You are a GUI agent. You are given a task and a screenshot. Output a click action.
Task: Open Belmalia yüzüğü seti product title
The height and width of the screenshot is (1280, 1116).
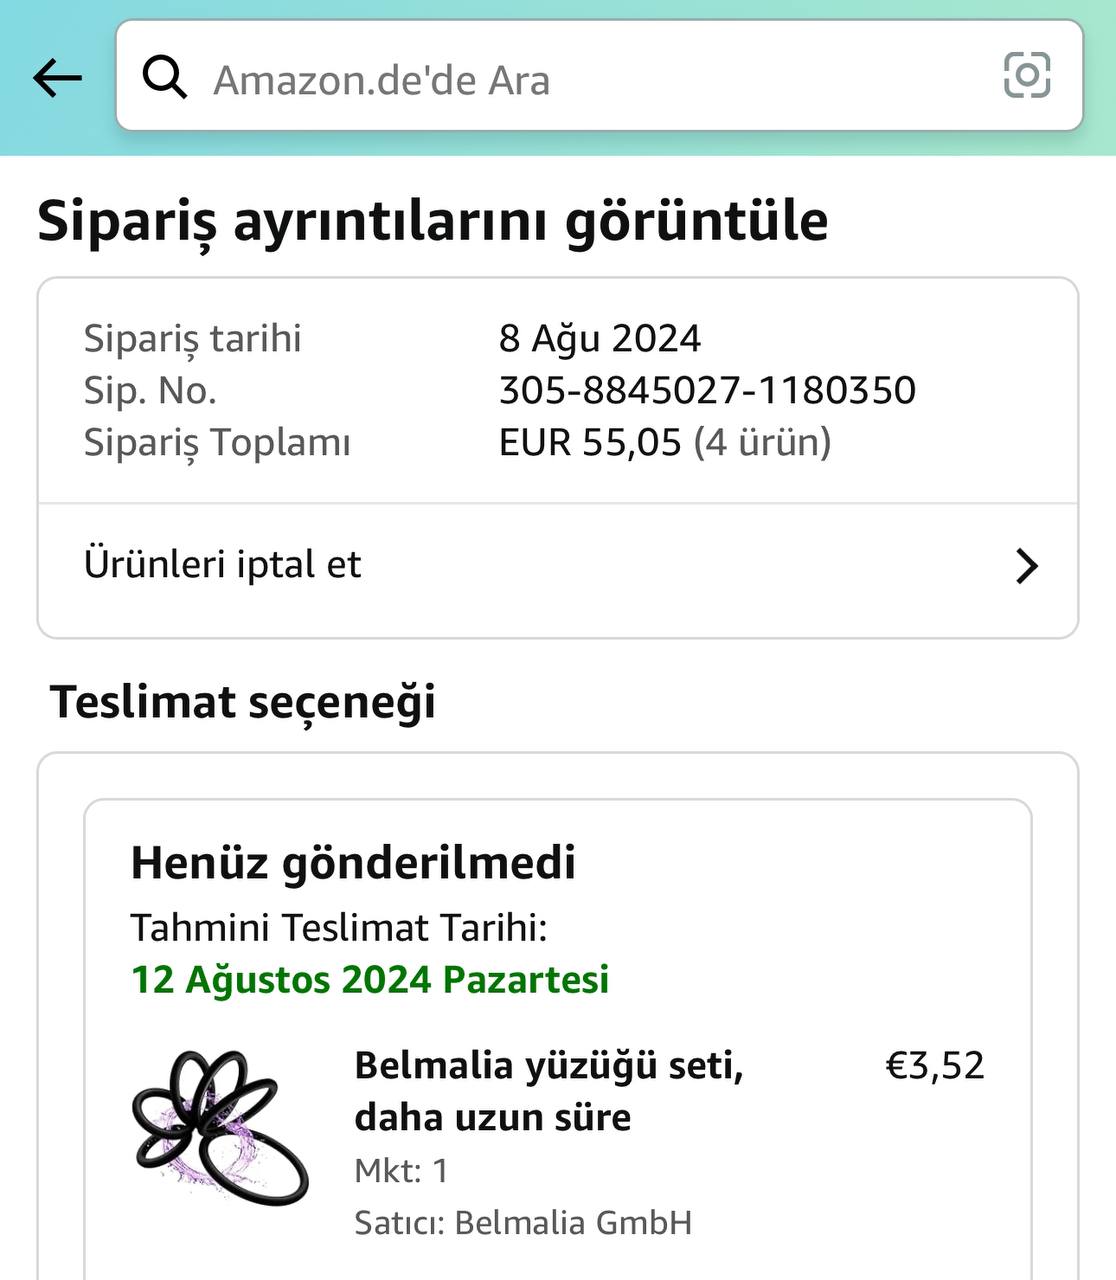(x=548, y=1091)
